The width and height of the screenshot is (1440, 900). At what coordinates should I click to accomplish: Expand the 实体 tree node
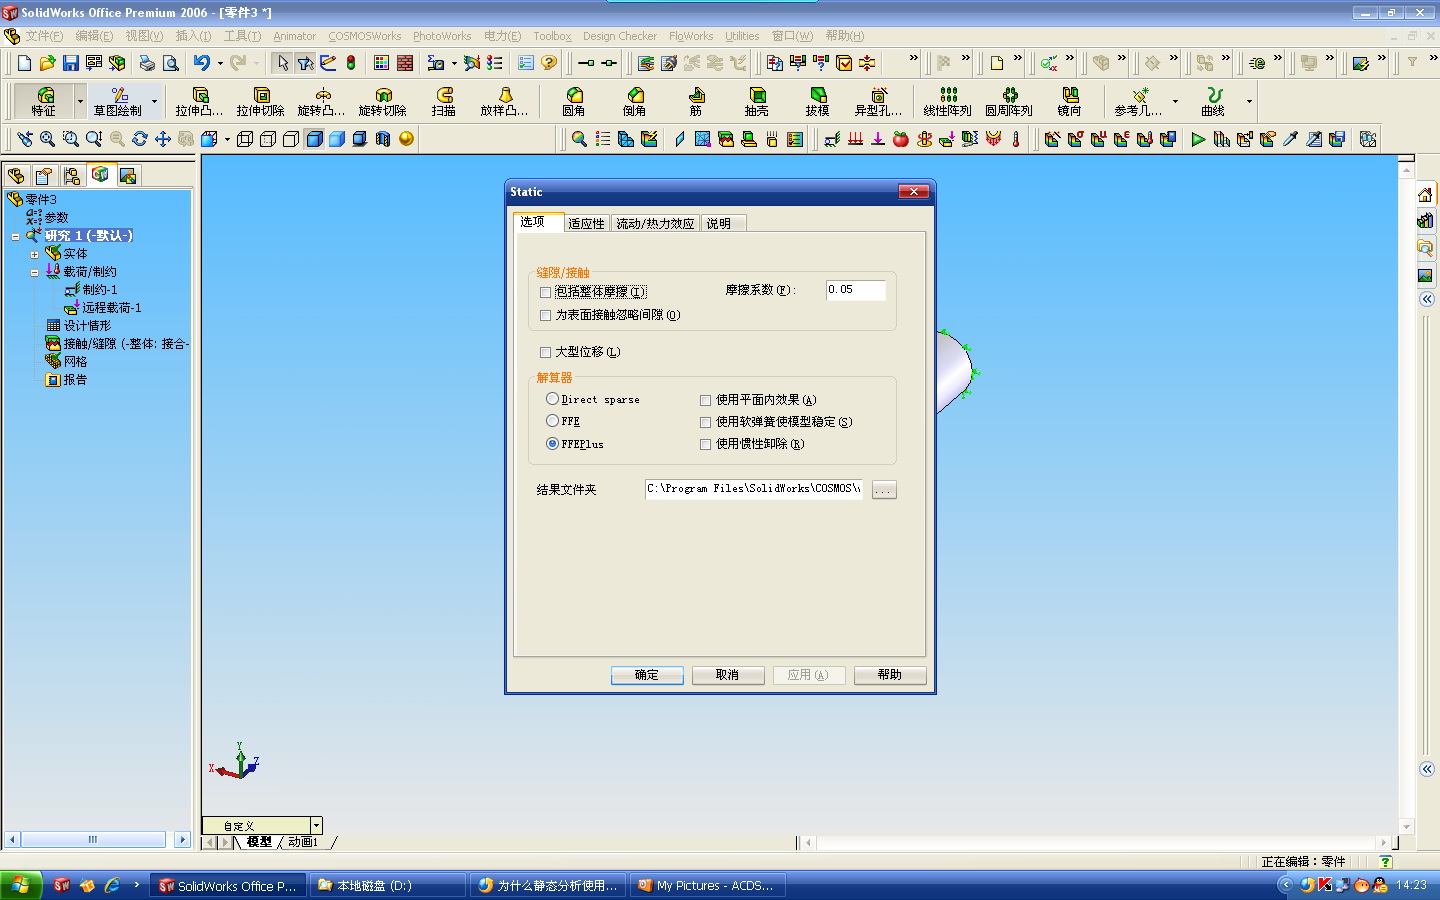(34, 254)
